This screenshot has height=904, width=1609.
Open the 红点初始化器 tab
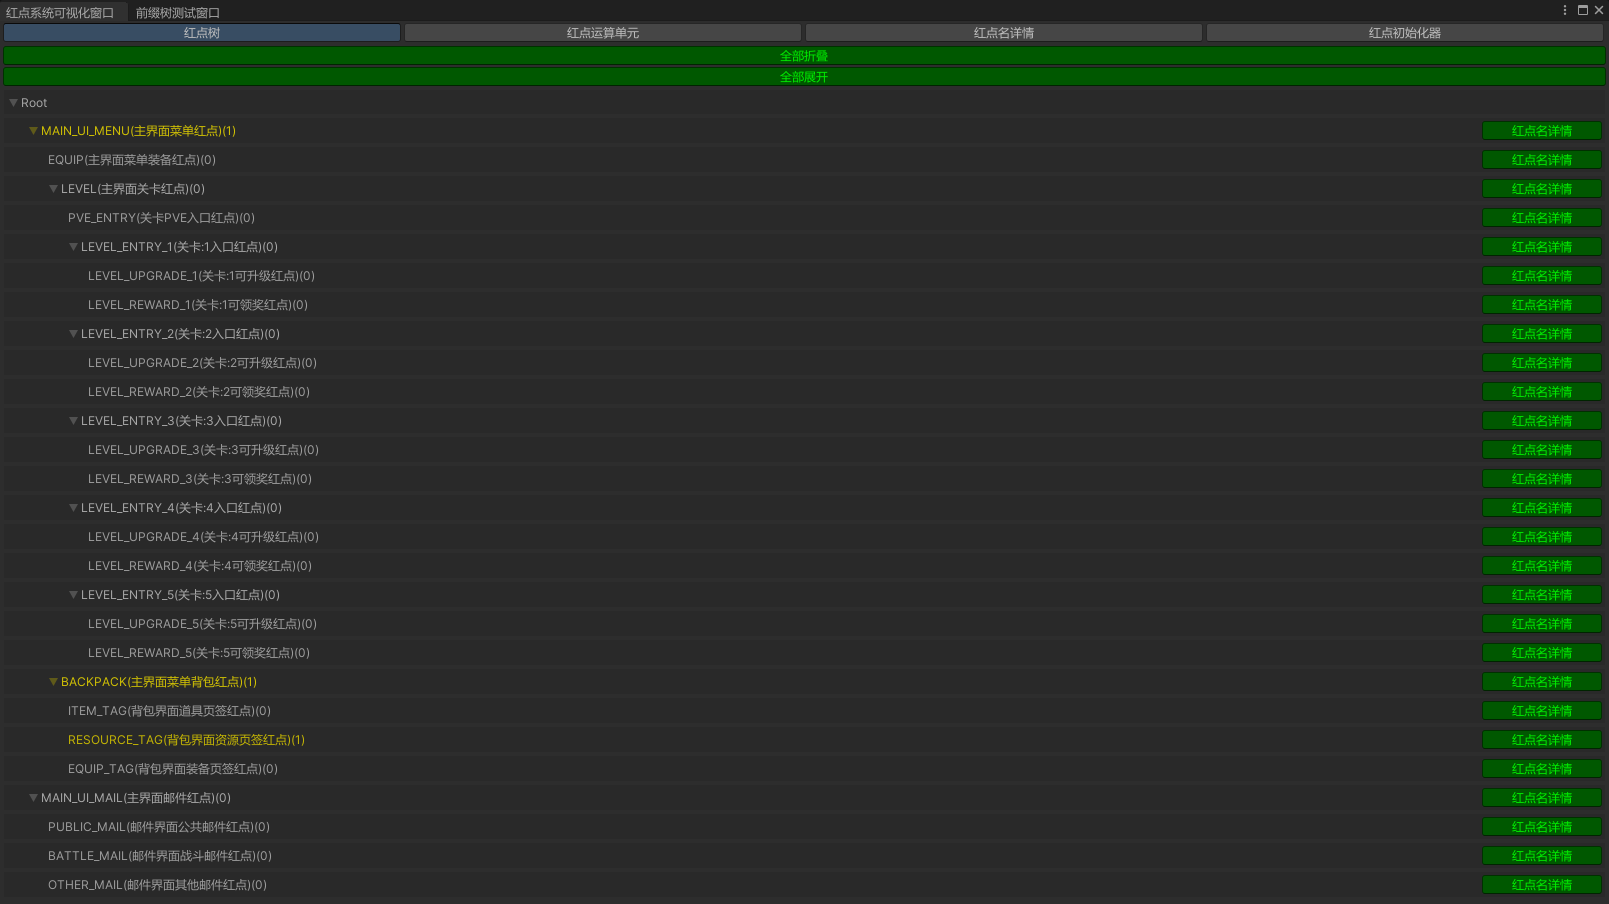tap(1405, 33)
